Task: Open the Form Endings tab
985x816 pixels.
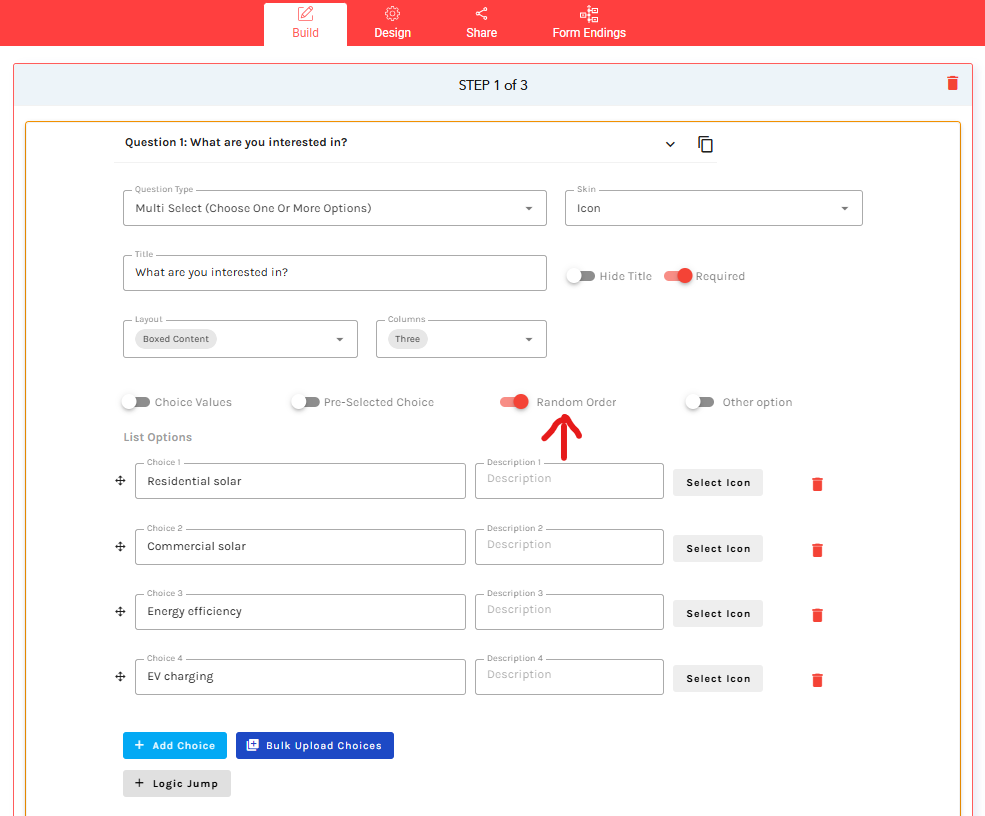Action: click(589, 24)
